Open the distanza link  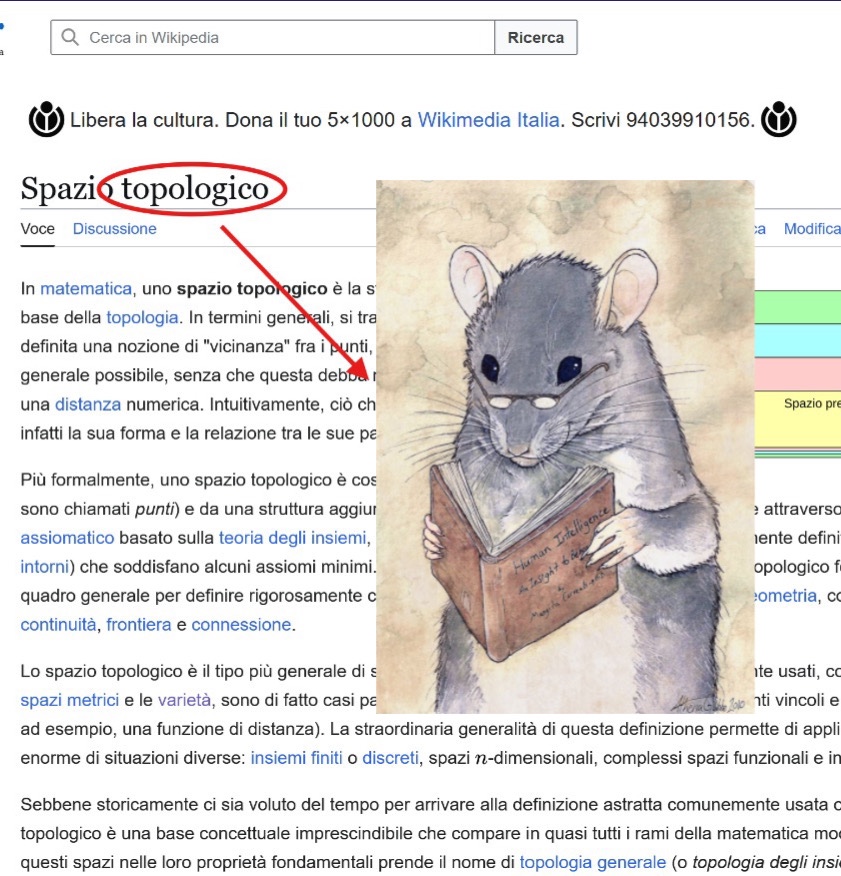point(88,404)
